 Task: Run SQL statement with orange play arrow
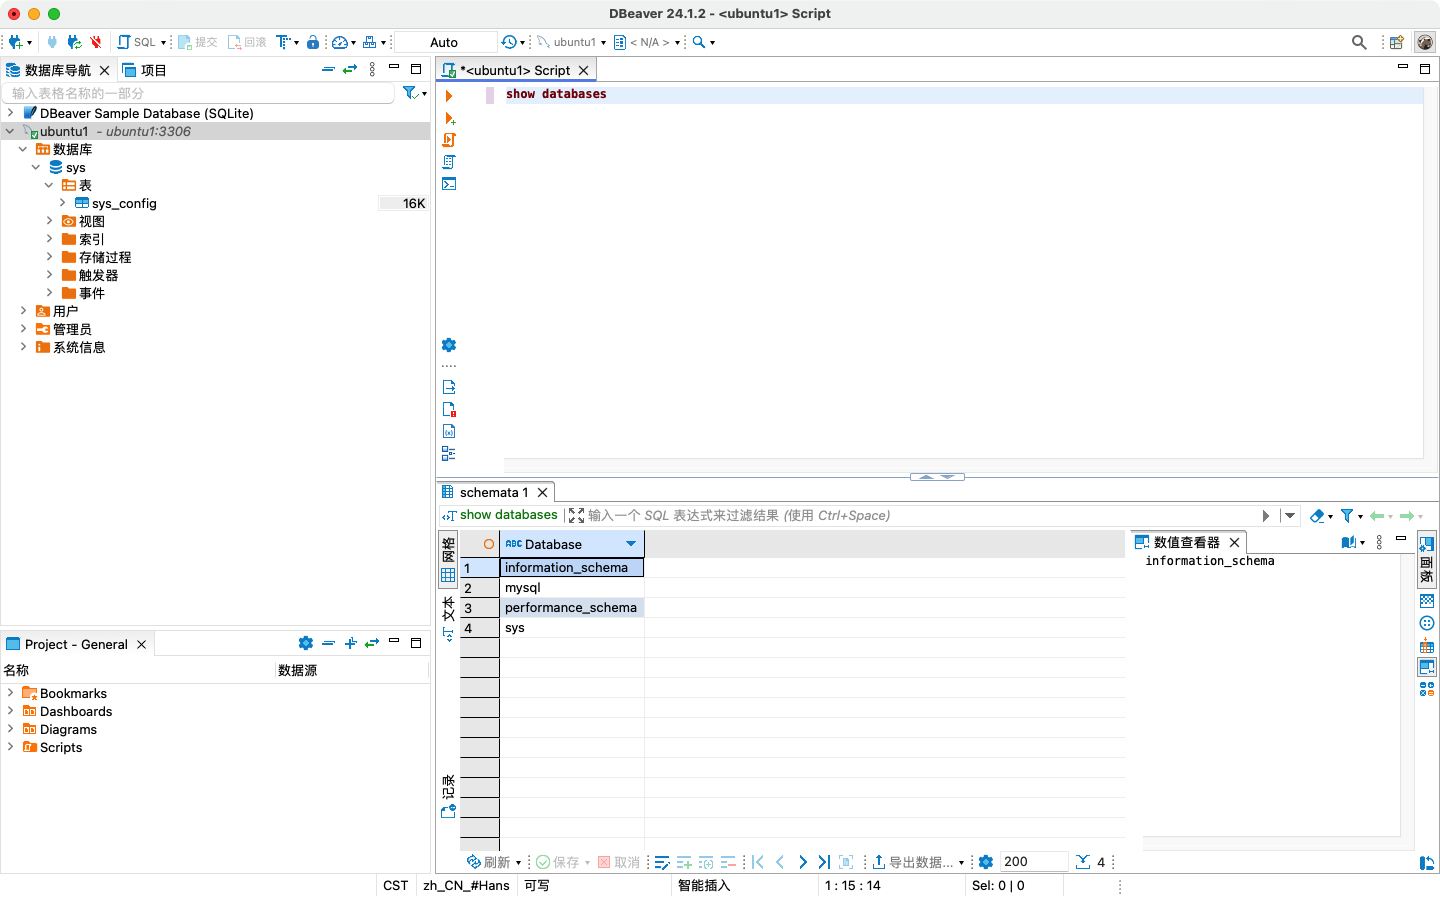click(449, 96)
